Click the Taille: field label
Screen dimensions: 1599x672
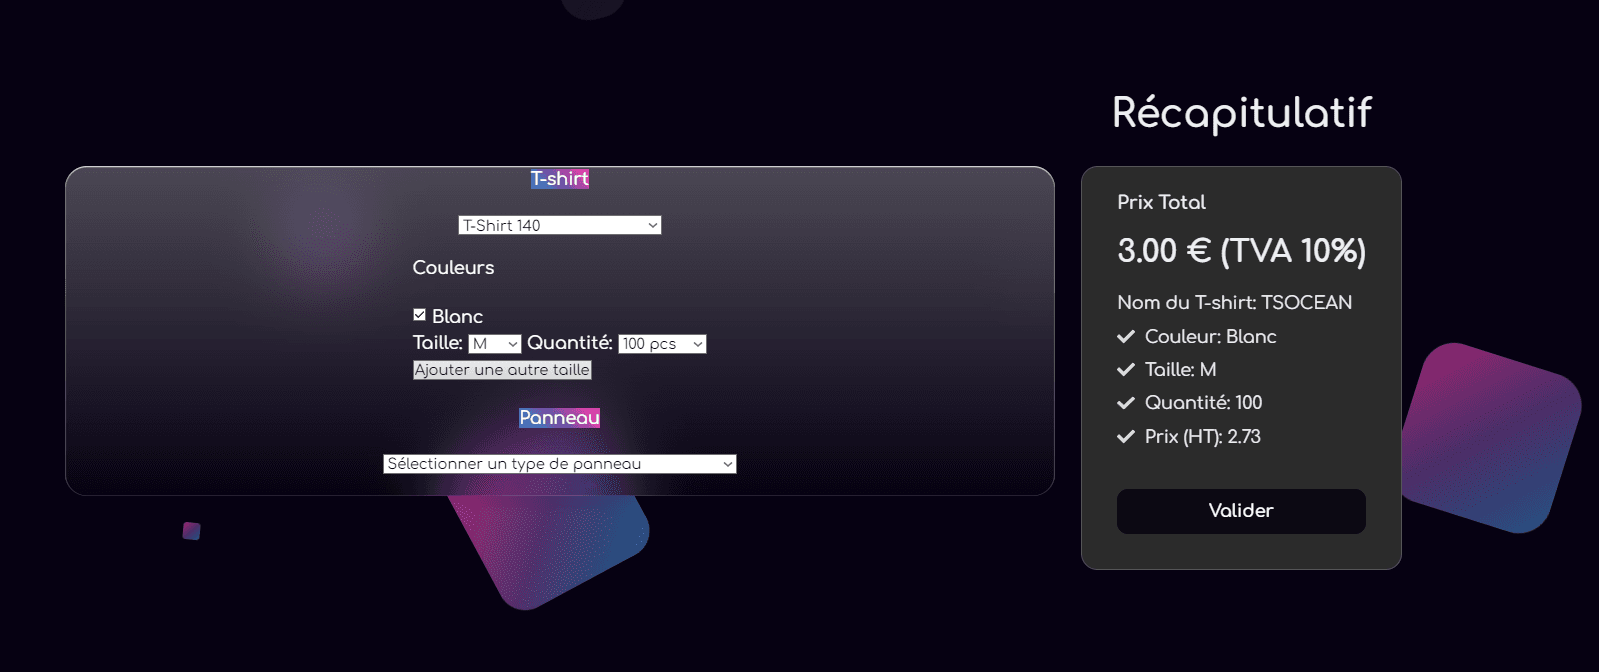pos(437,343)
